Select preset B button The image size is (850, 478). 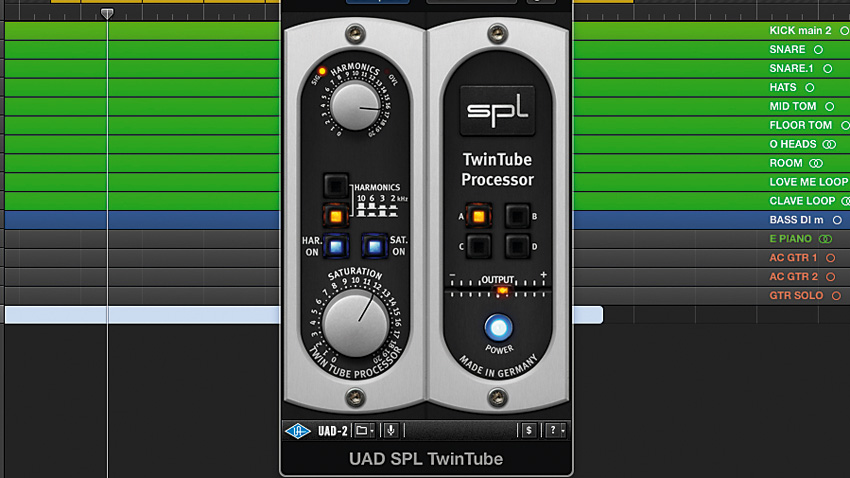pyautogui.click(x=517, y=216)
